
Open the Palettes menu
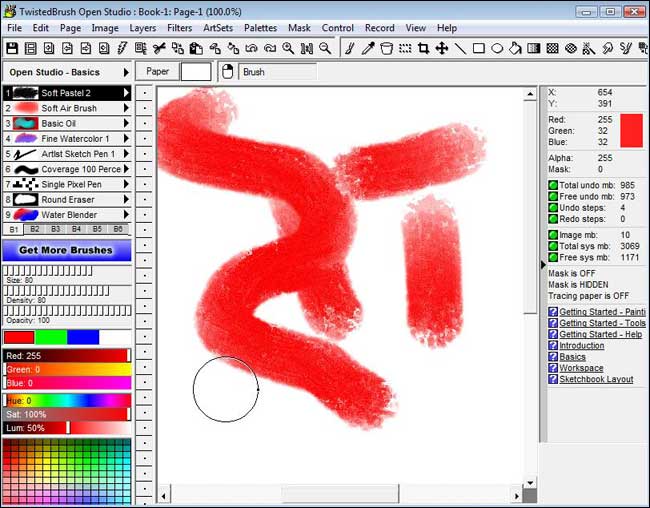pos(260,28)
